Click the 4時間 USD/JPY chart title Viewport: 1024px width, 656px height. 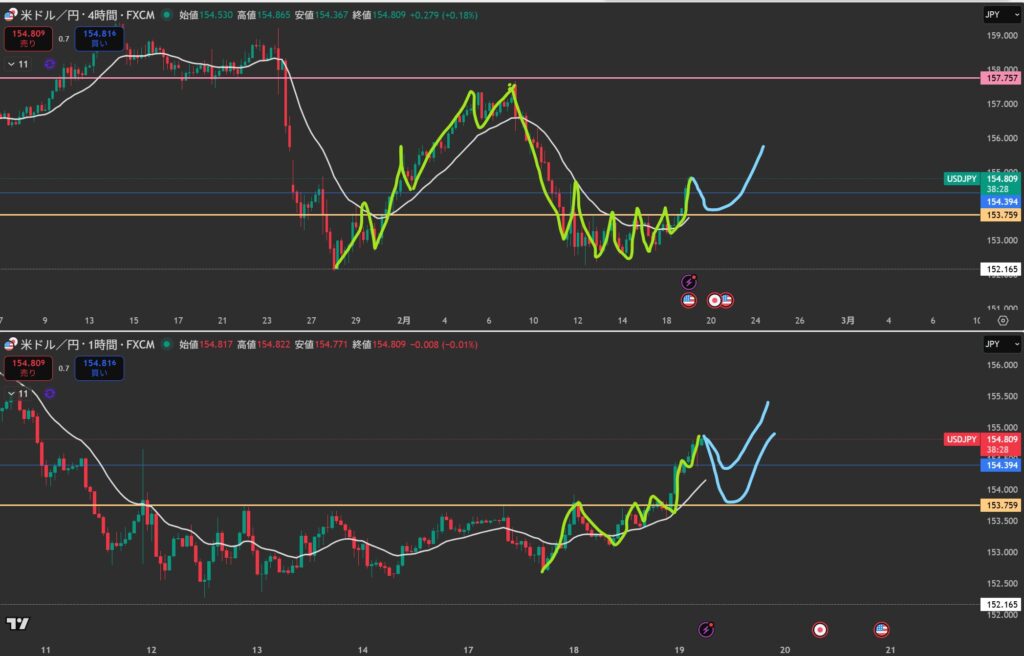(x=88, y=16)
